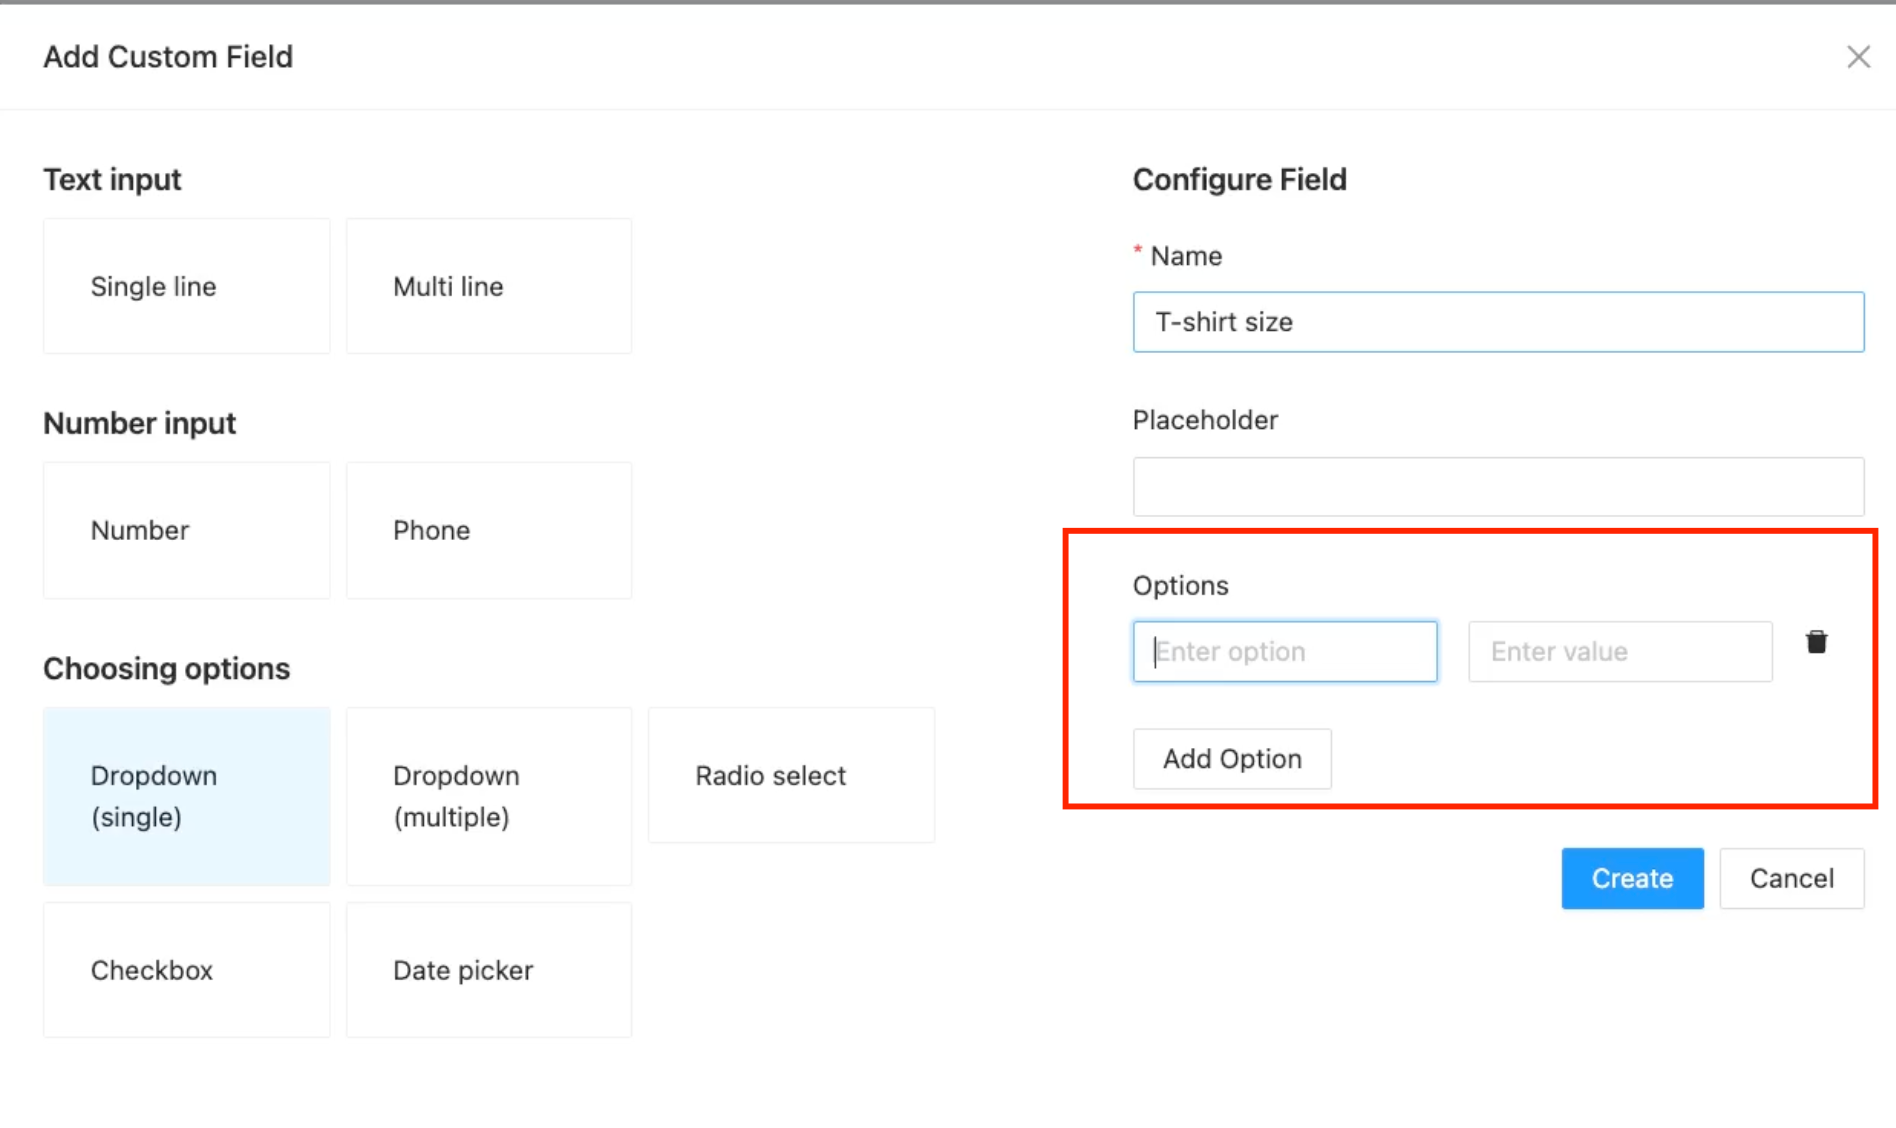Click the Enter option input box
The image size is (1896, 1128).
click(1284, 652)
